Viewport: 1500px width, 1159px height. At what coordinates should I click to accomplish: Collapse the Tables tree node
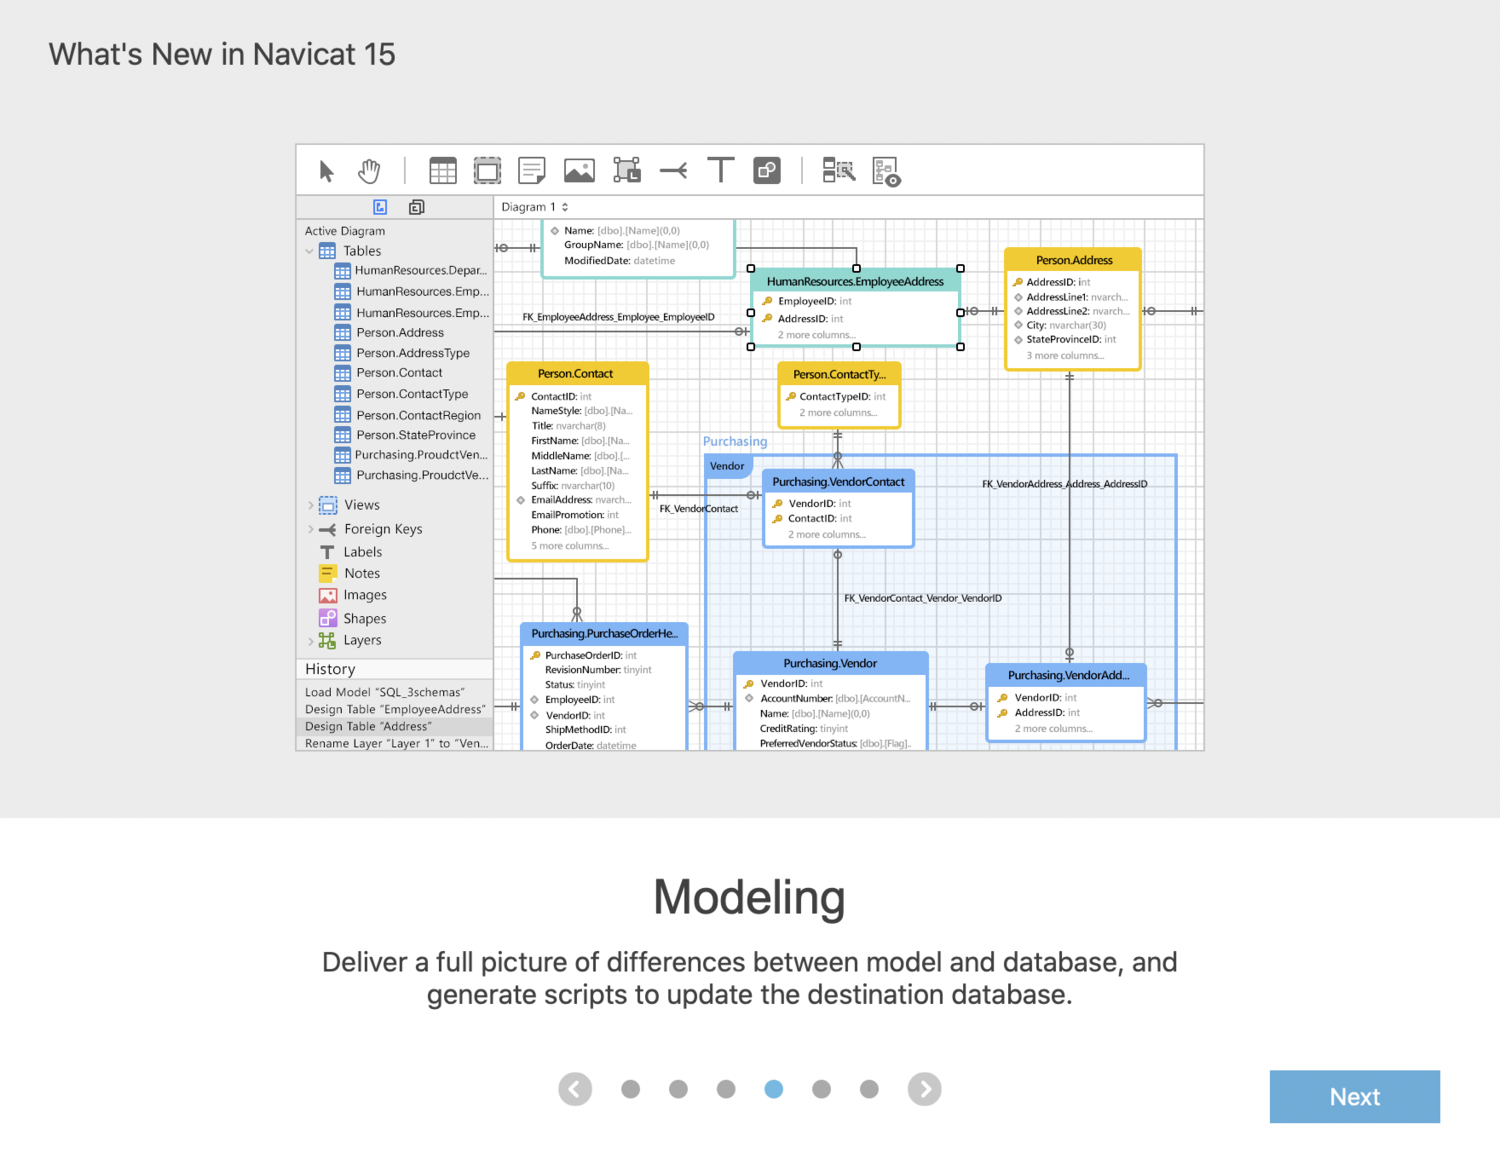coord(309,251)
